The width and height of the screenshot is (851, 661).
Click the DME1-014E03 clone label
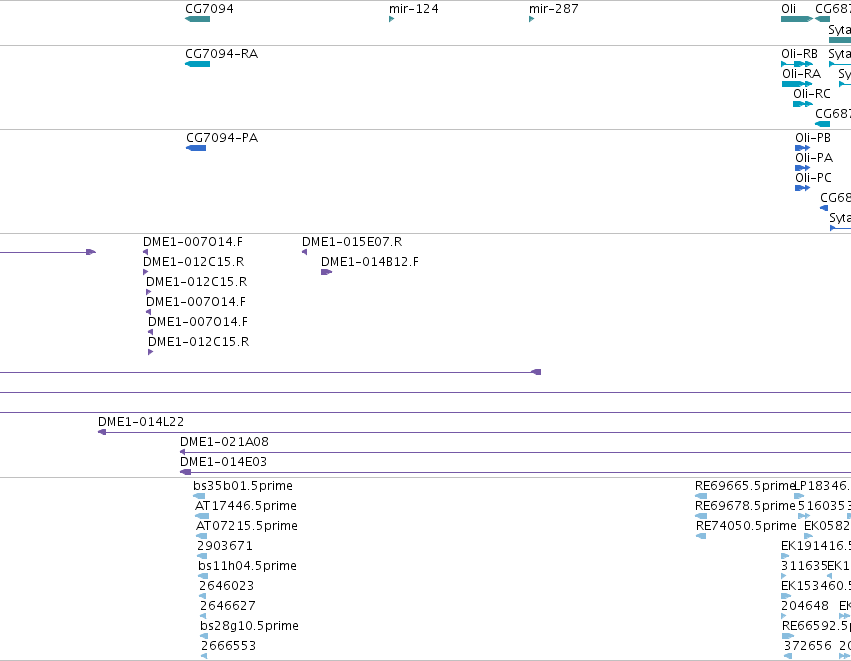coord(223,462)
